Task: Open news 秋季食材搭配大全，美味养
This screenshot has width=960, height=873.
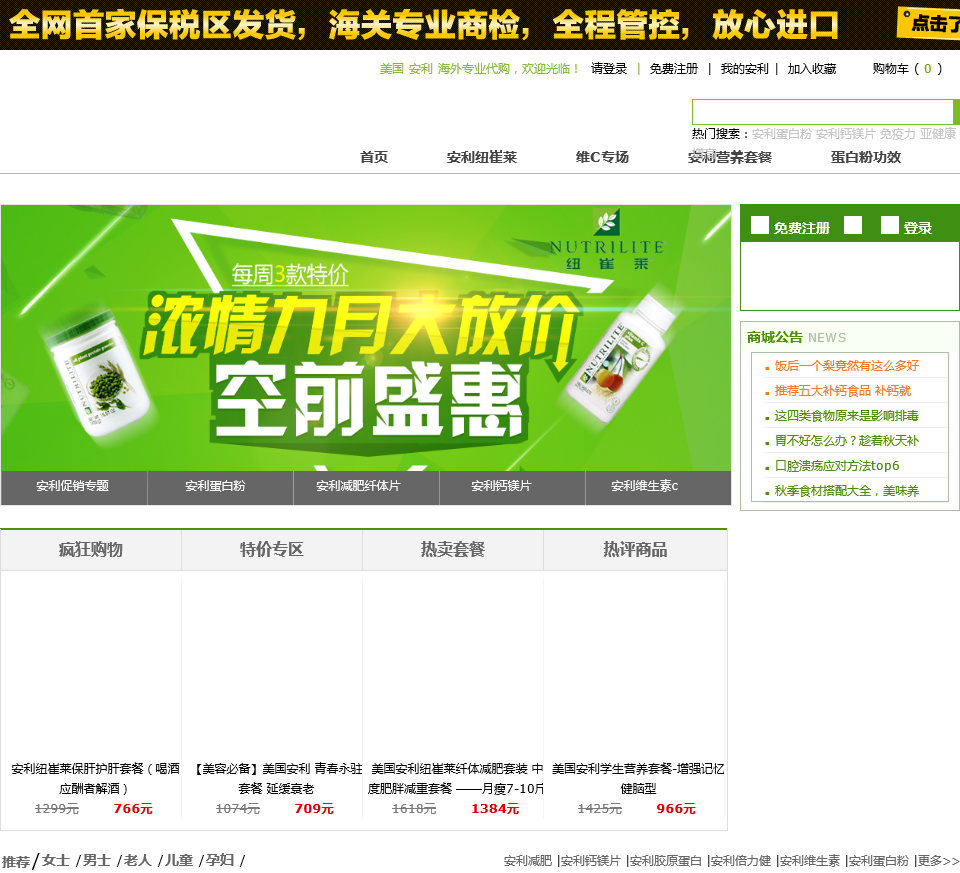Action: click(x=847, y=491)
